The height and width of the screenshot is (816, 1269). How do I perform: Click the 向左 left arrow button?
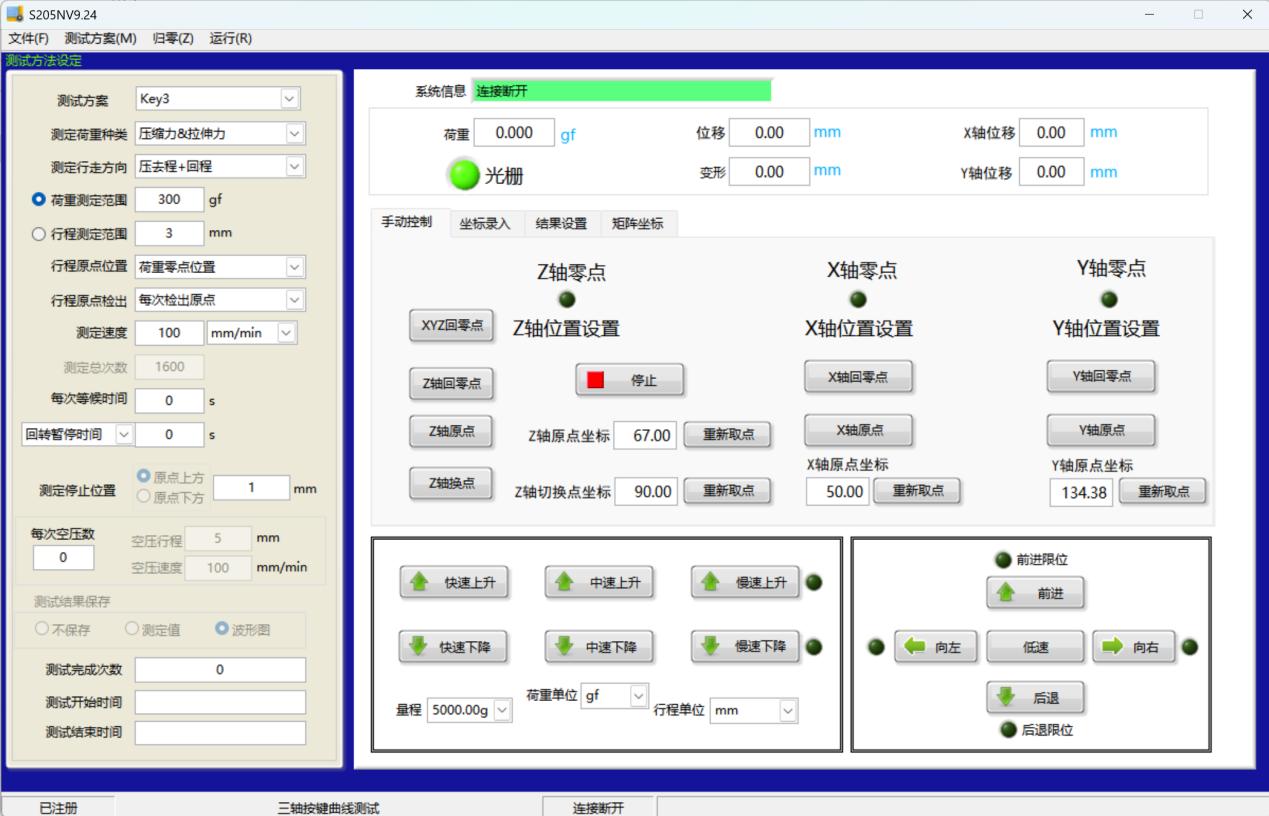click(935, 647)
